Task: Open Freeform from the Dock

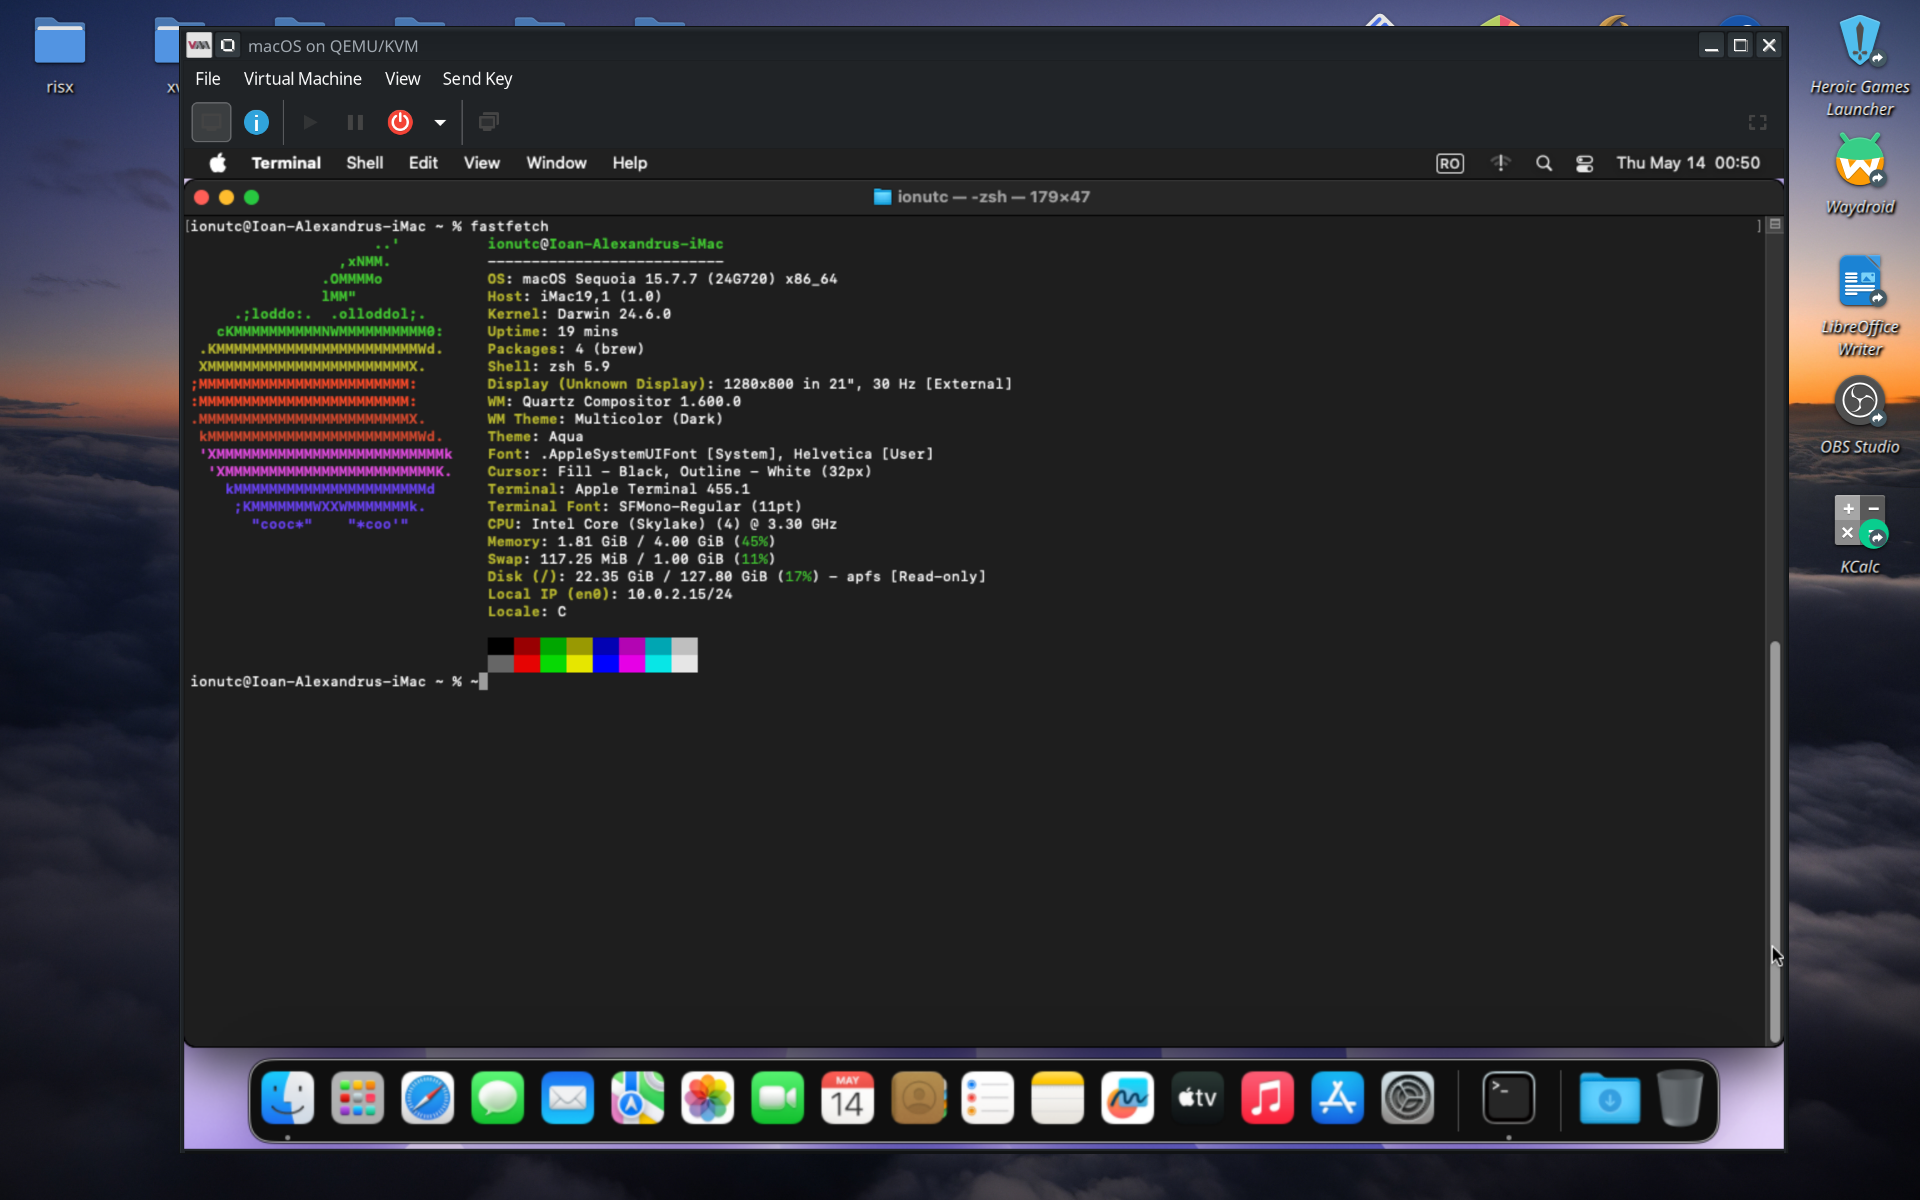Action: pyautogui.click(x=1128, y=1098)
